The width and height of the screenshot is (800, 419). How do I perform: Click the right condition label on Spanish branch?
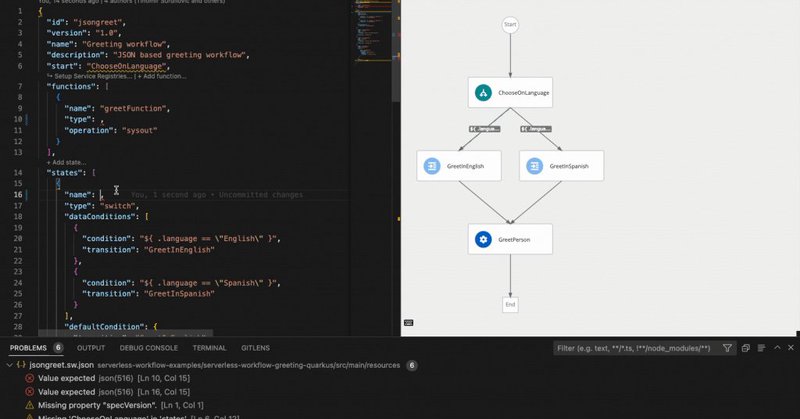[536, 129]
